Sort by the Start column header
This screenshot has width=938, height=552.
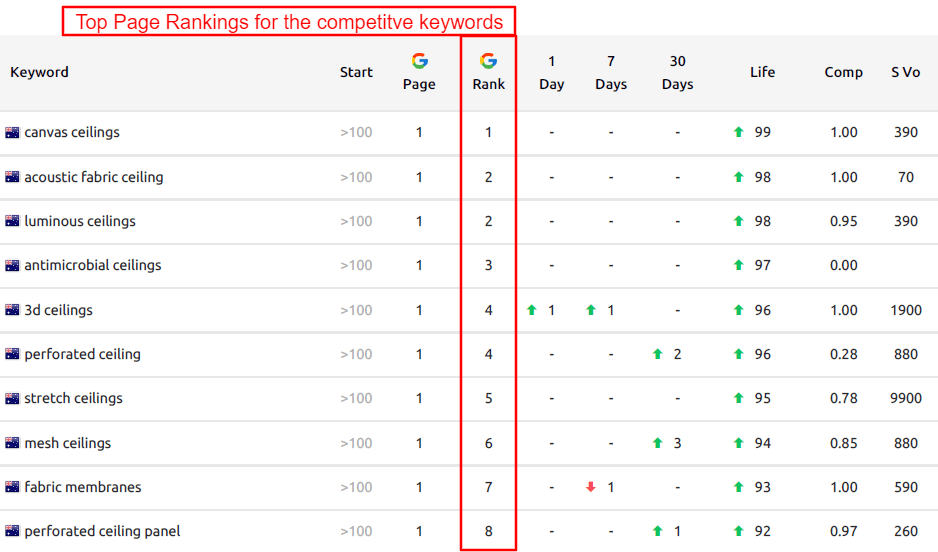pos(356,72)
